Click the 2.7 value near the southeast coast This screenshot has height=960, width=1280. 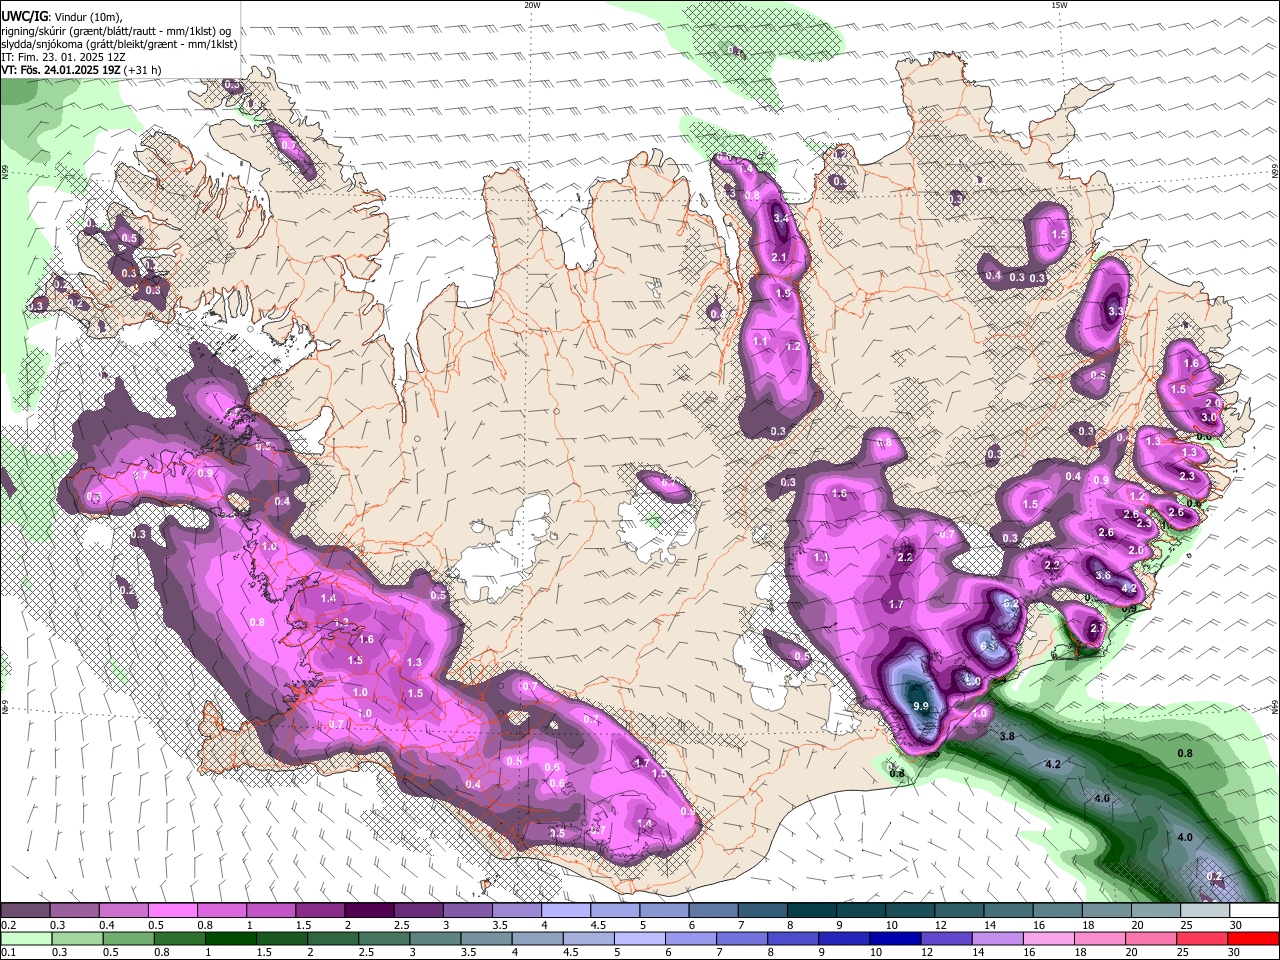click(x=1097, y=629)
